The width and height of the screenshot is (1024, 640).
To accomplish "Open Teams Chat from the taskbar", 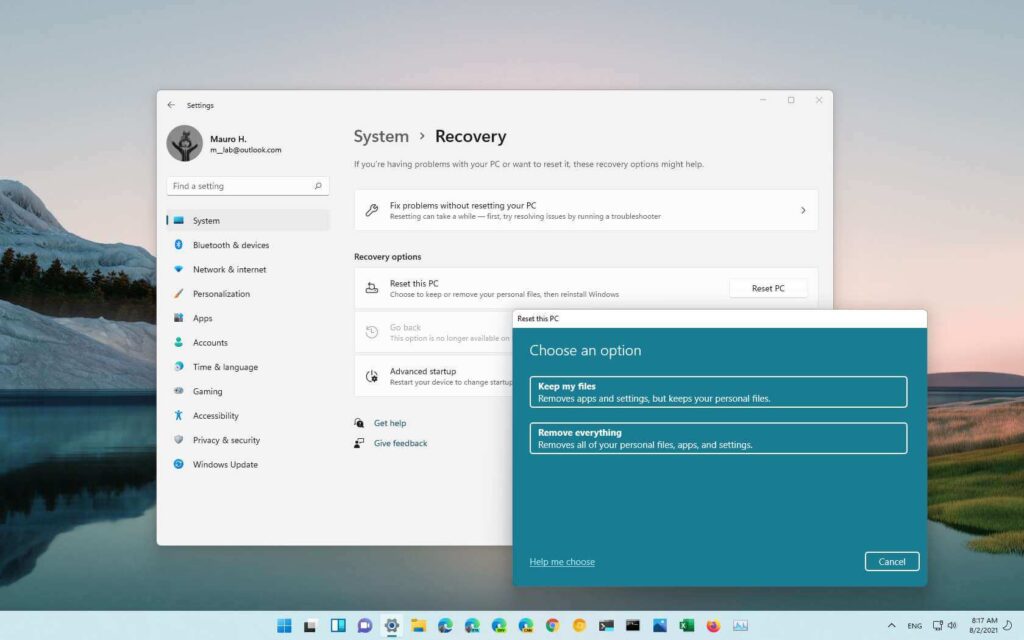I will (364, 626).
